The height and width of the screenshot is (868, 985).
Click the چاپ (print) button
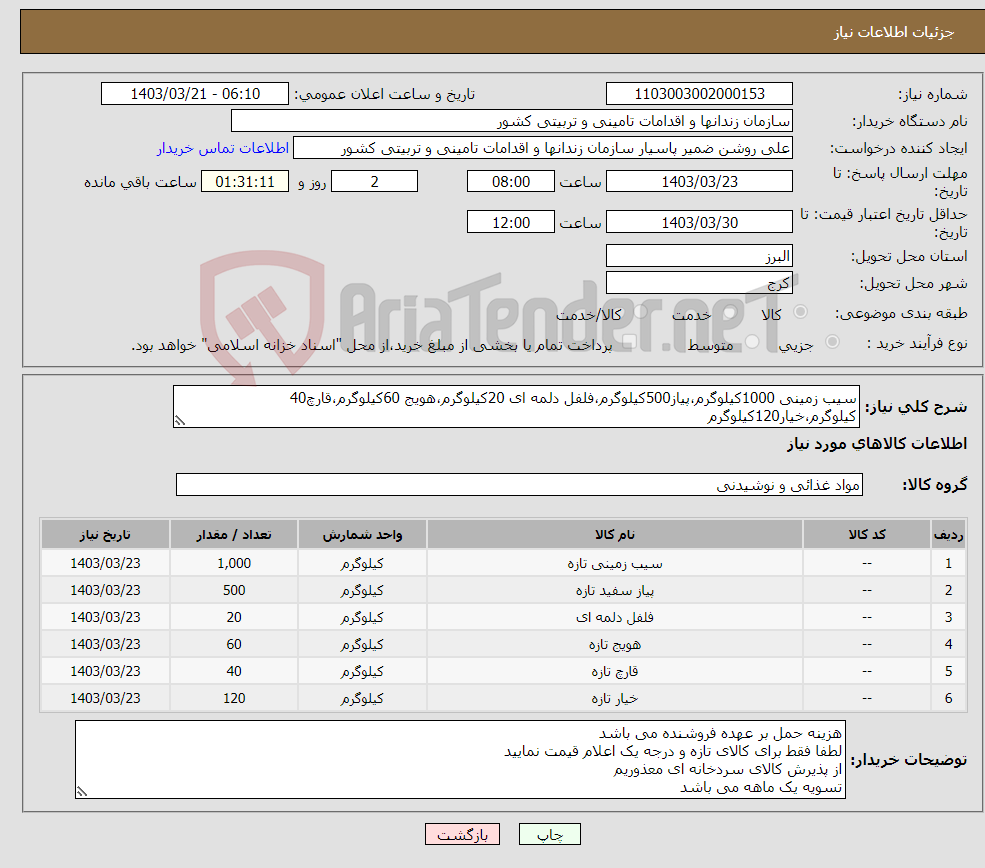coord(550,834)
